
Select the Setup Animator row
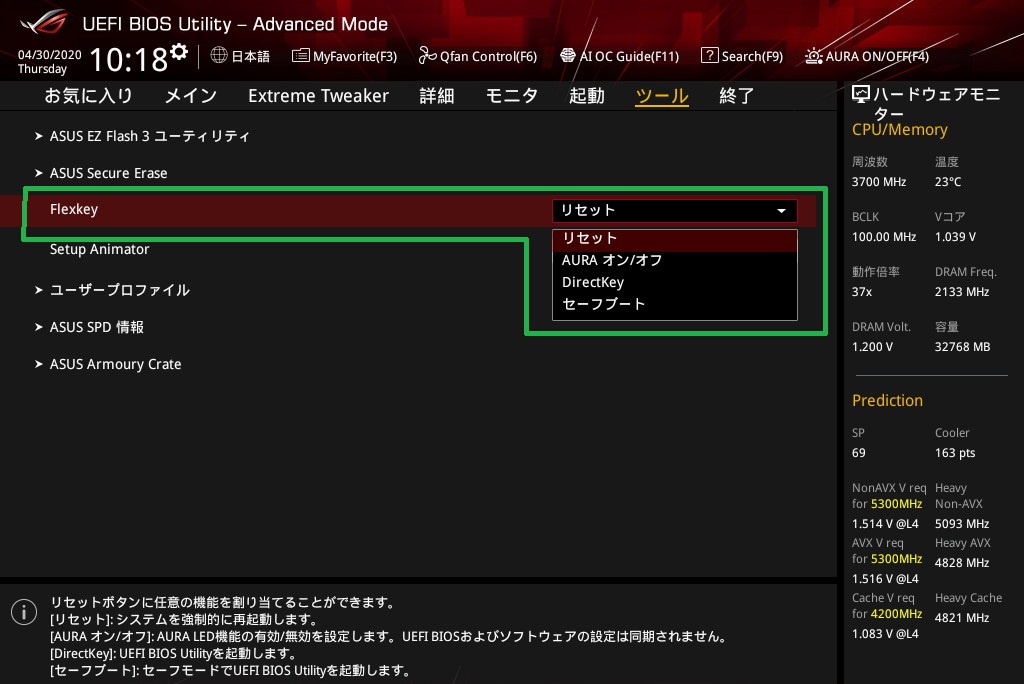point(99,250)
